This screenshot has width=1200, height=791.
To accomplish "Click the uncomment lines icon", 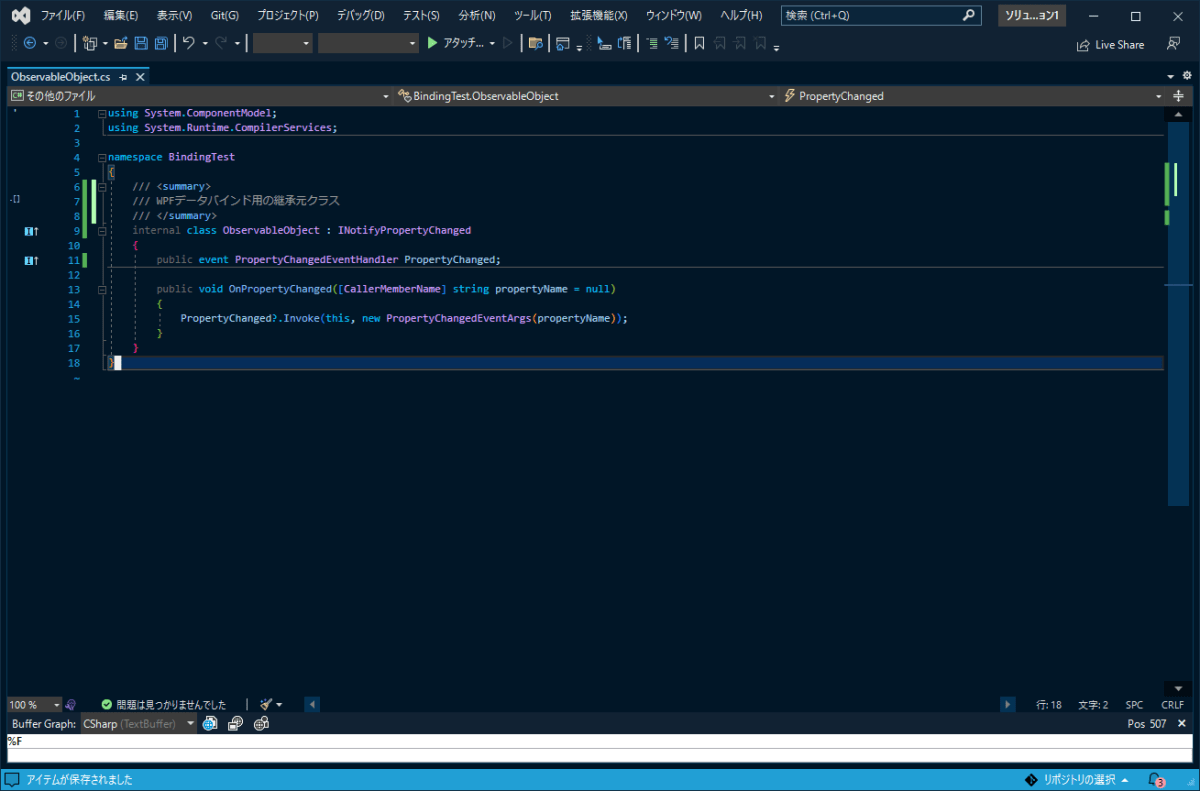I will [x=672, y=43].
